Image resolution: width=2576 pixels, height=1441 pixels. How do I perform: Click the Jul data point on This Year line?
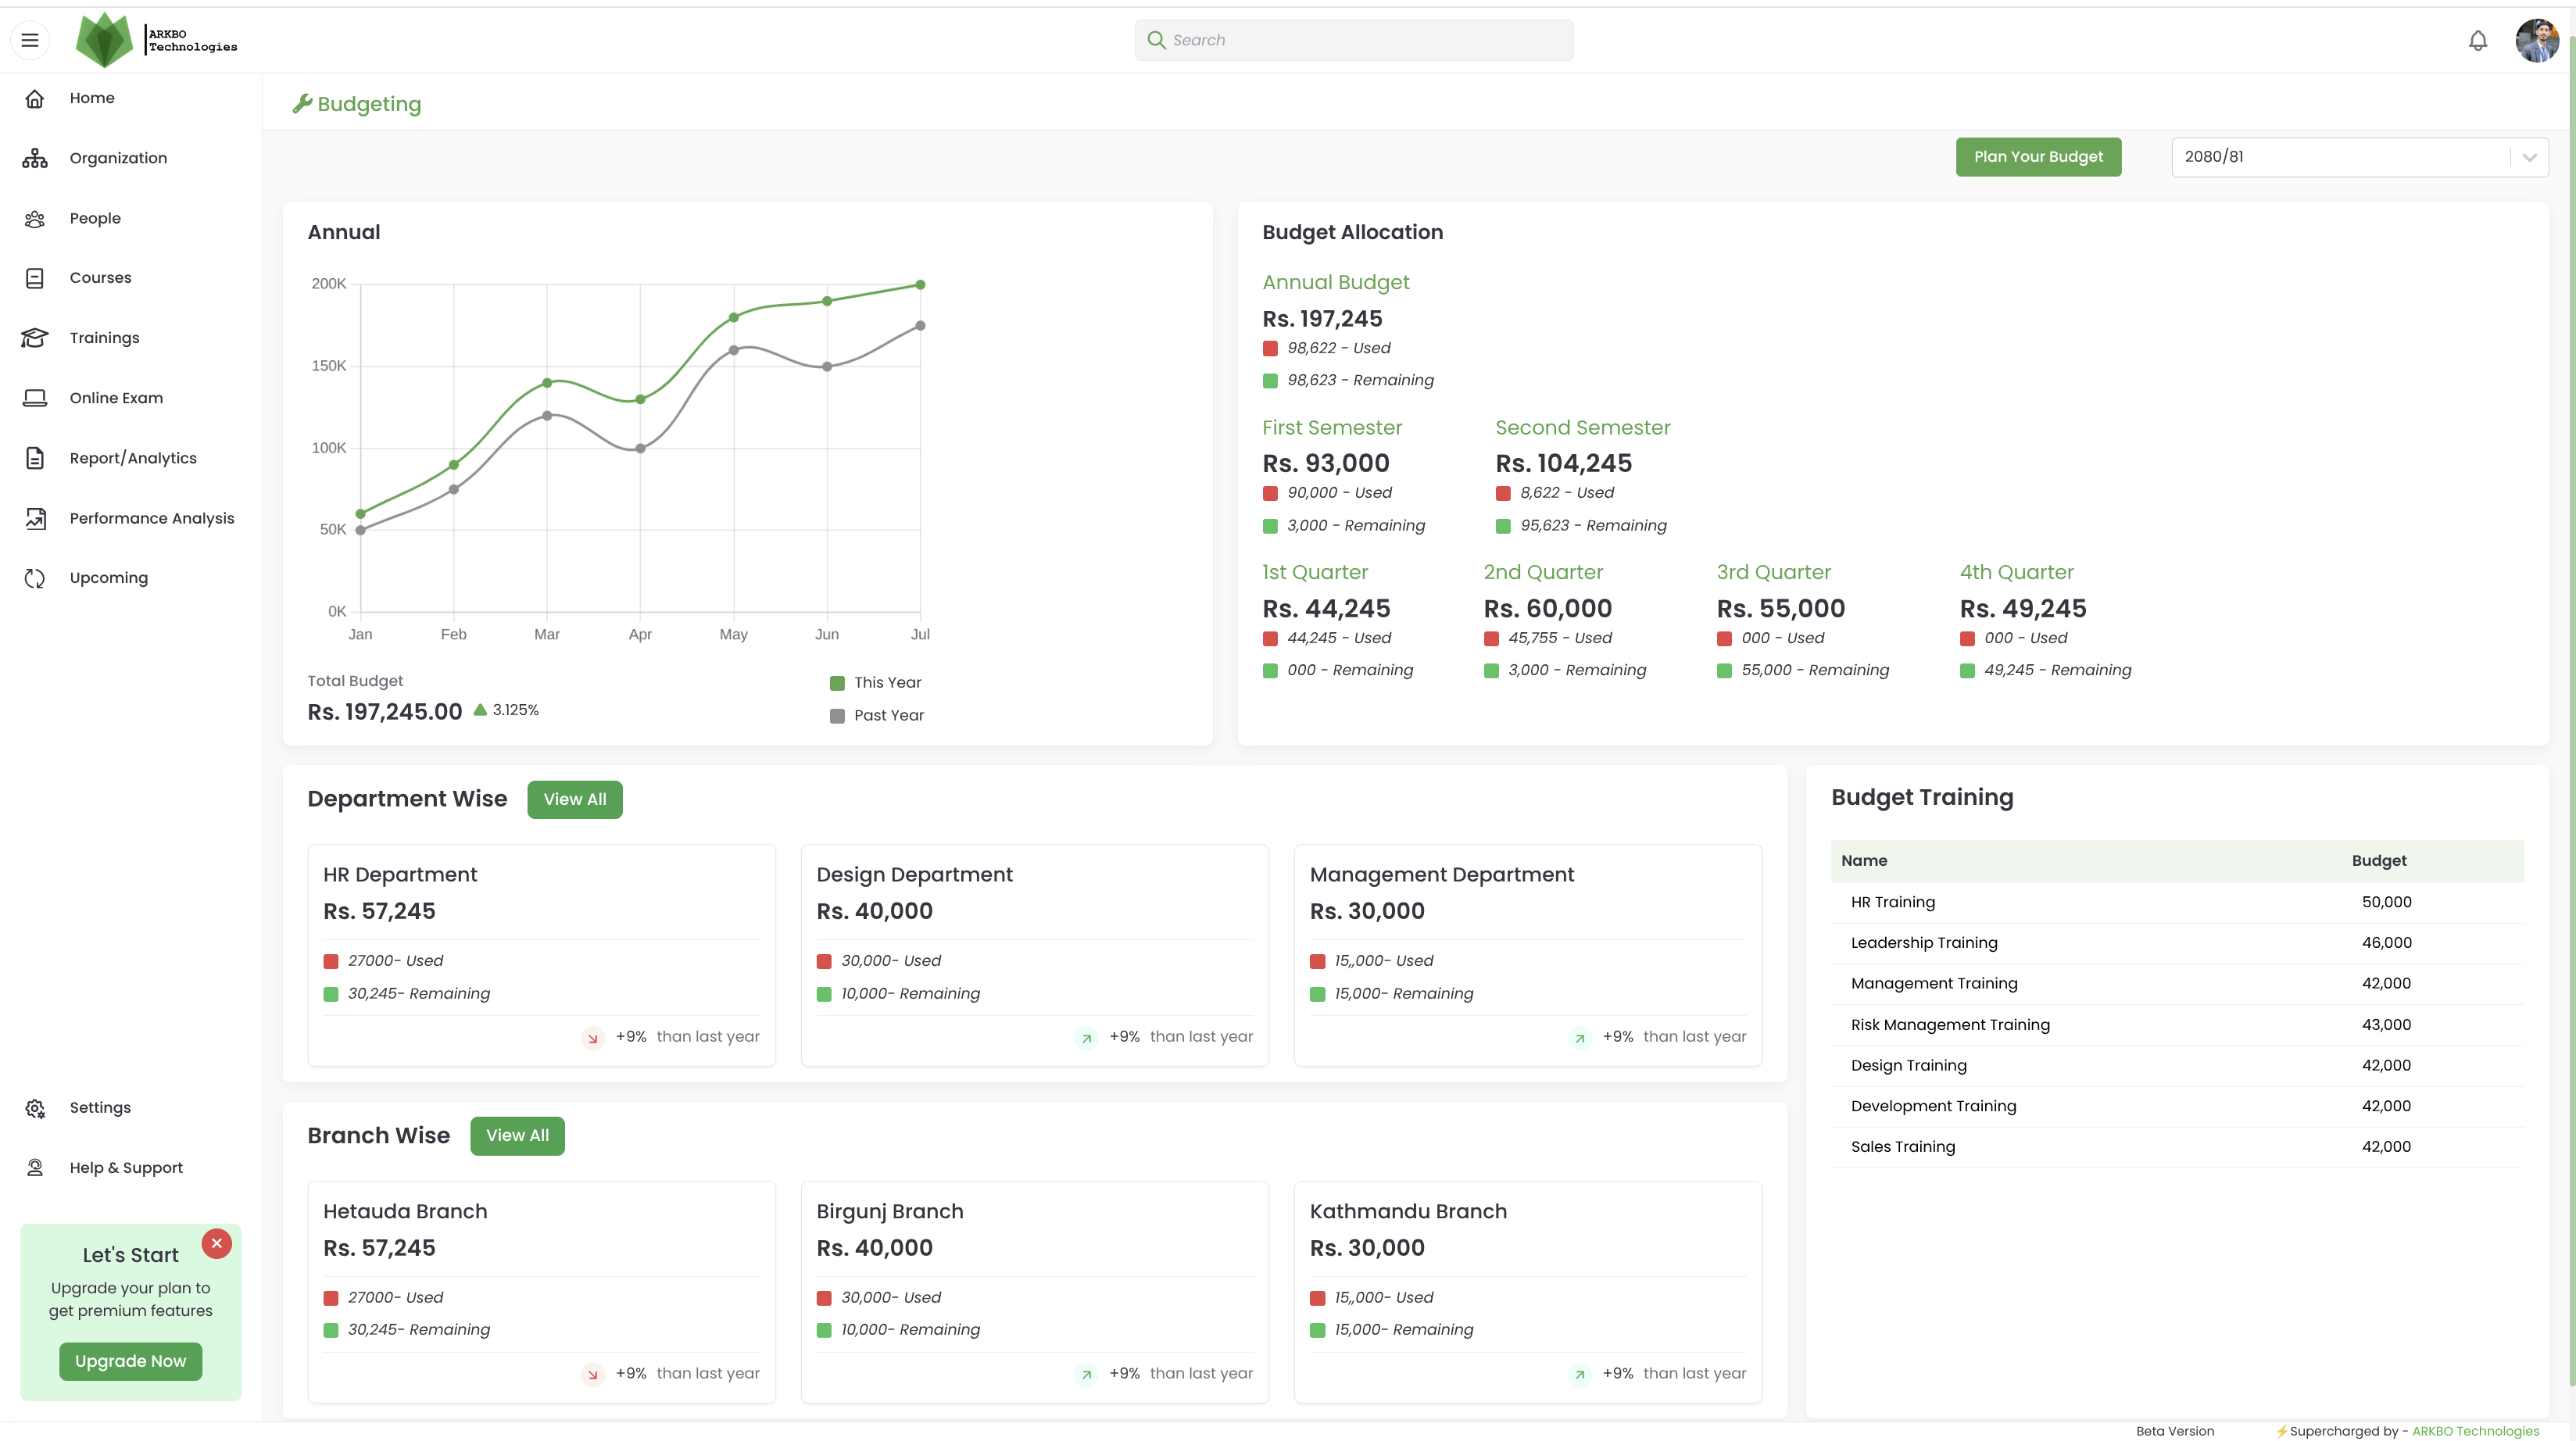point(920,285)
